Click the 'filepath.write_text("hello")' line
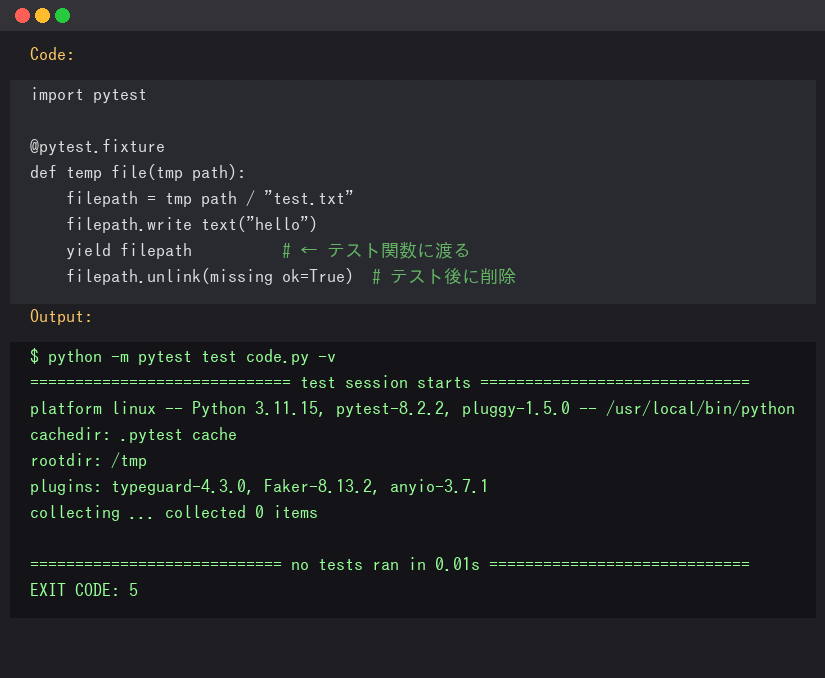Viewport: 825px width, 678px height. click(192, 224)
